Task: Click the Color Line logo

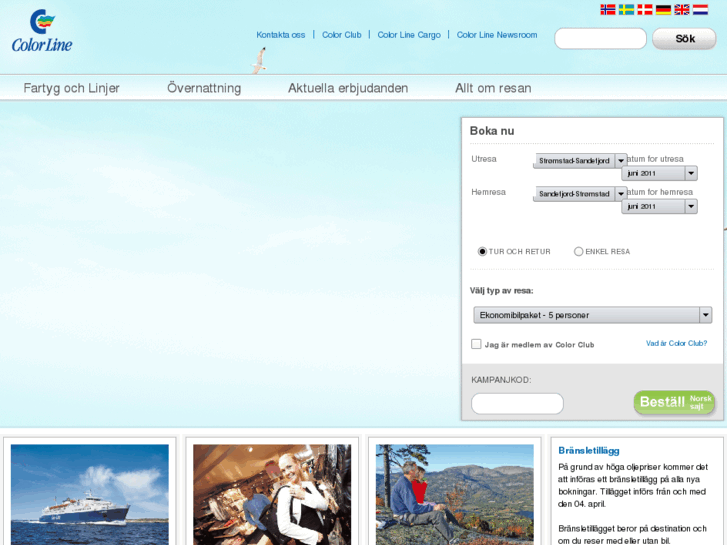Action: coord(42,31)
